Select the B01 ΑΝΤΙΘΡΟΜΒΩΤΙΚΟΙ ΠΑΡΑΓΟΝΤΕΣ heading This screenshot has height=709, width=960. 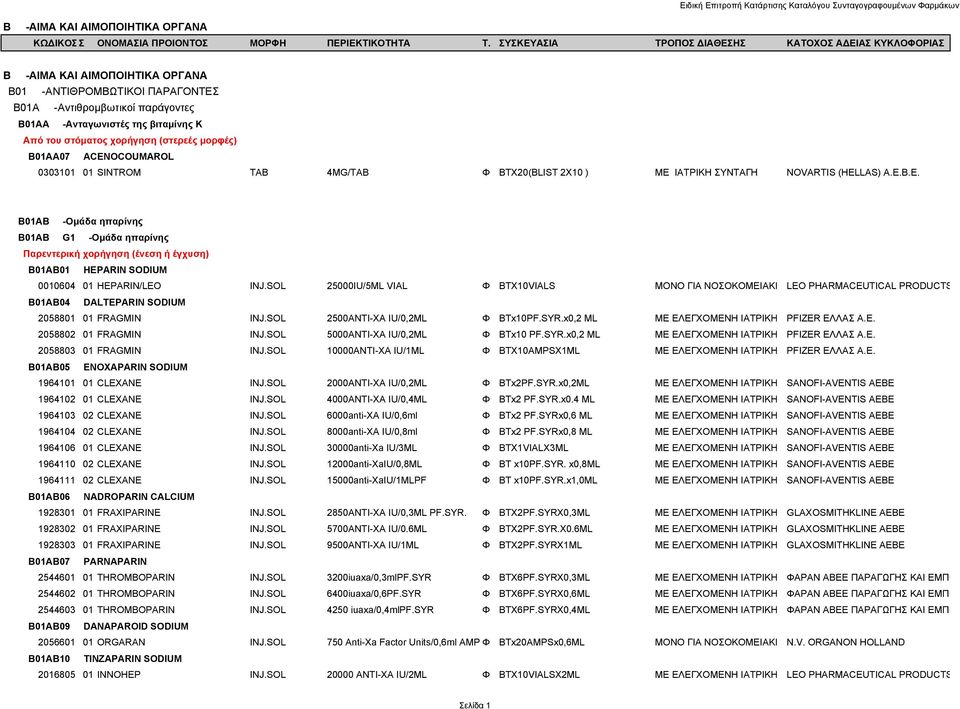point(113,91)
